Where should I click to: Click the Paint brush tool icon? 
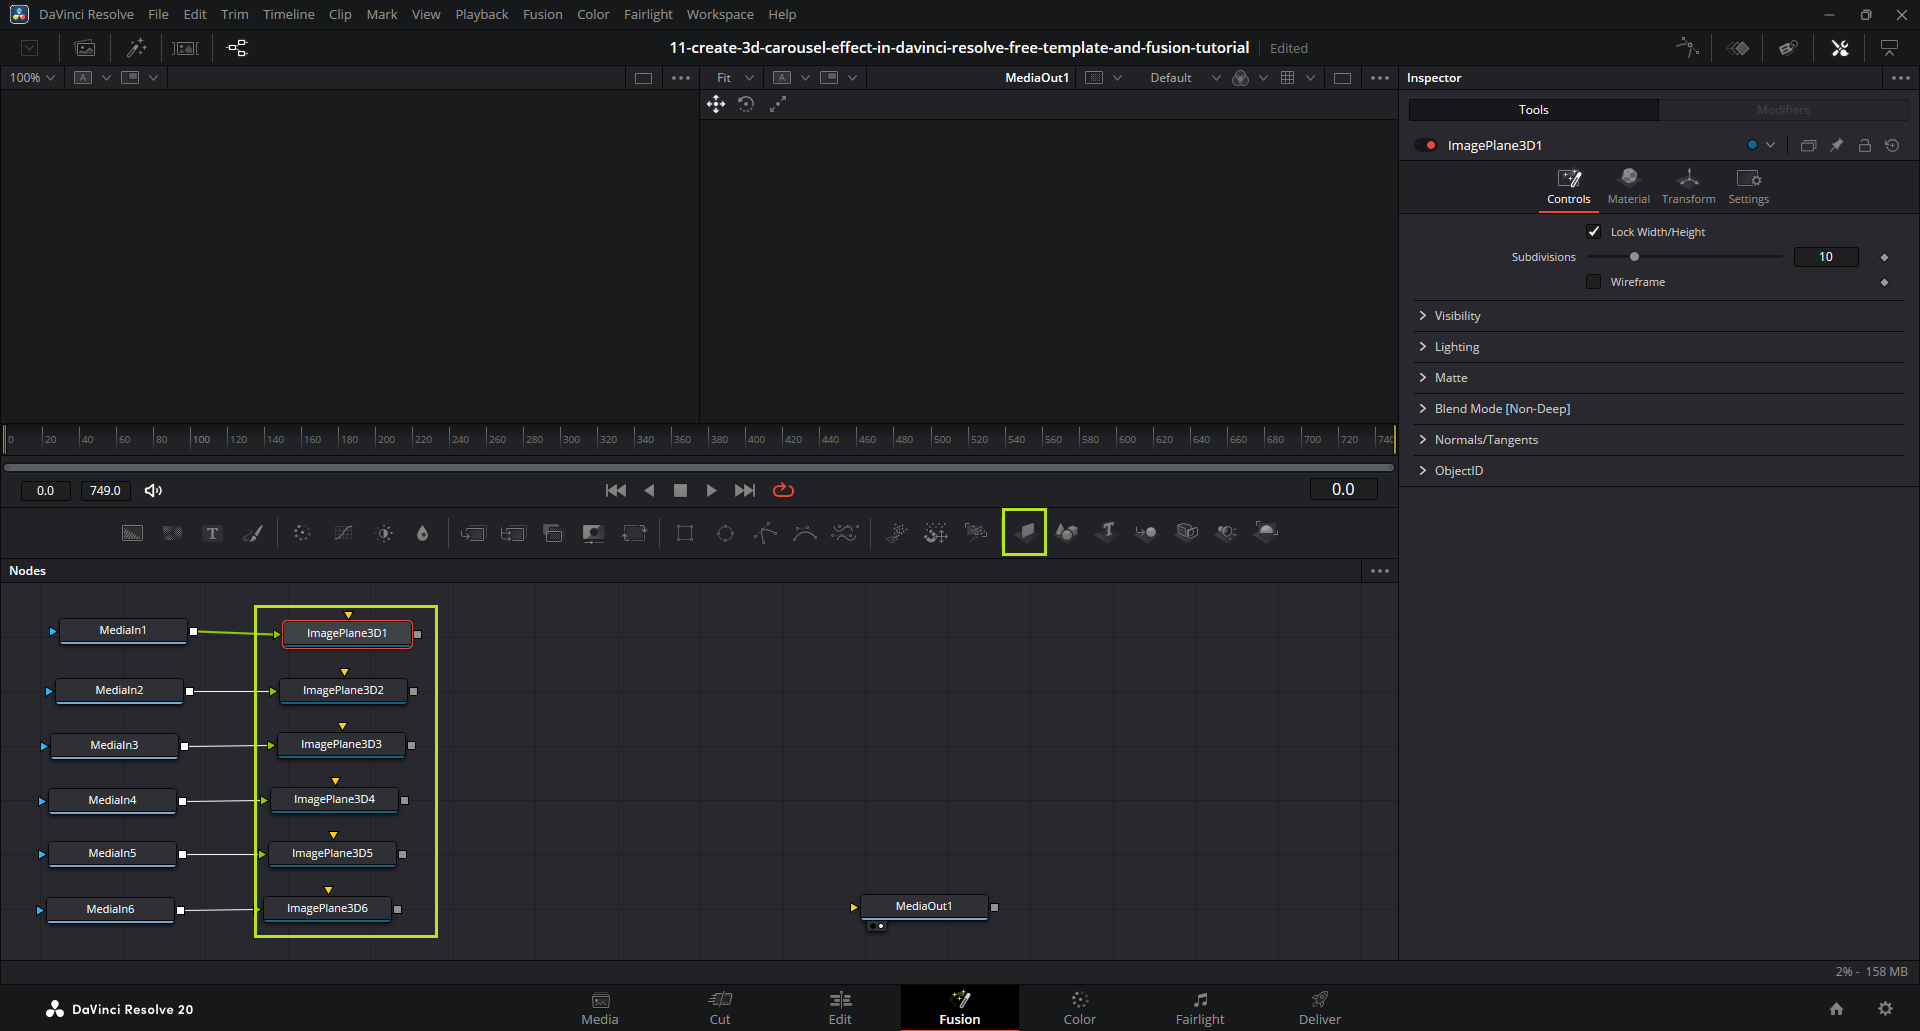253,533
